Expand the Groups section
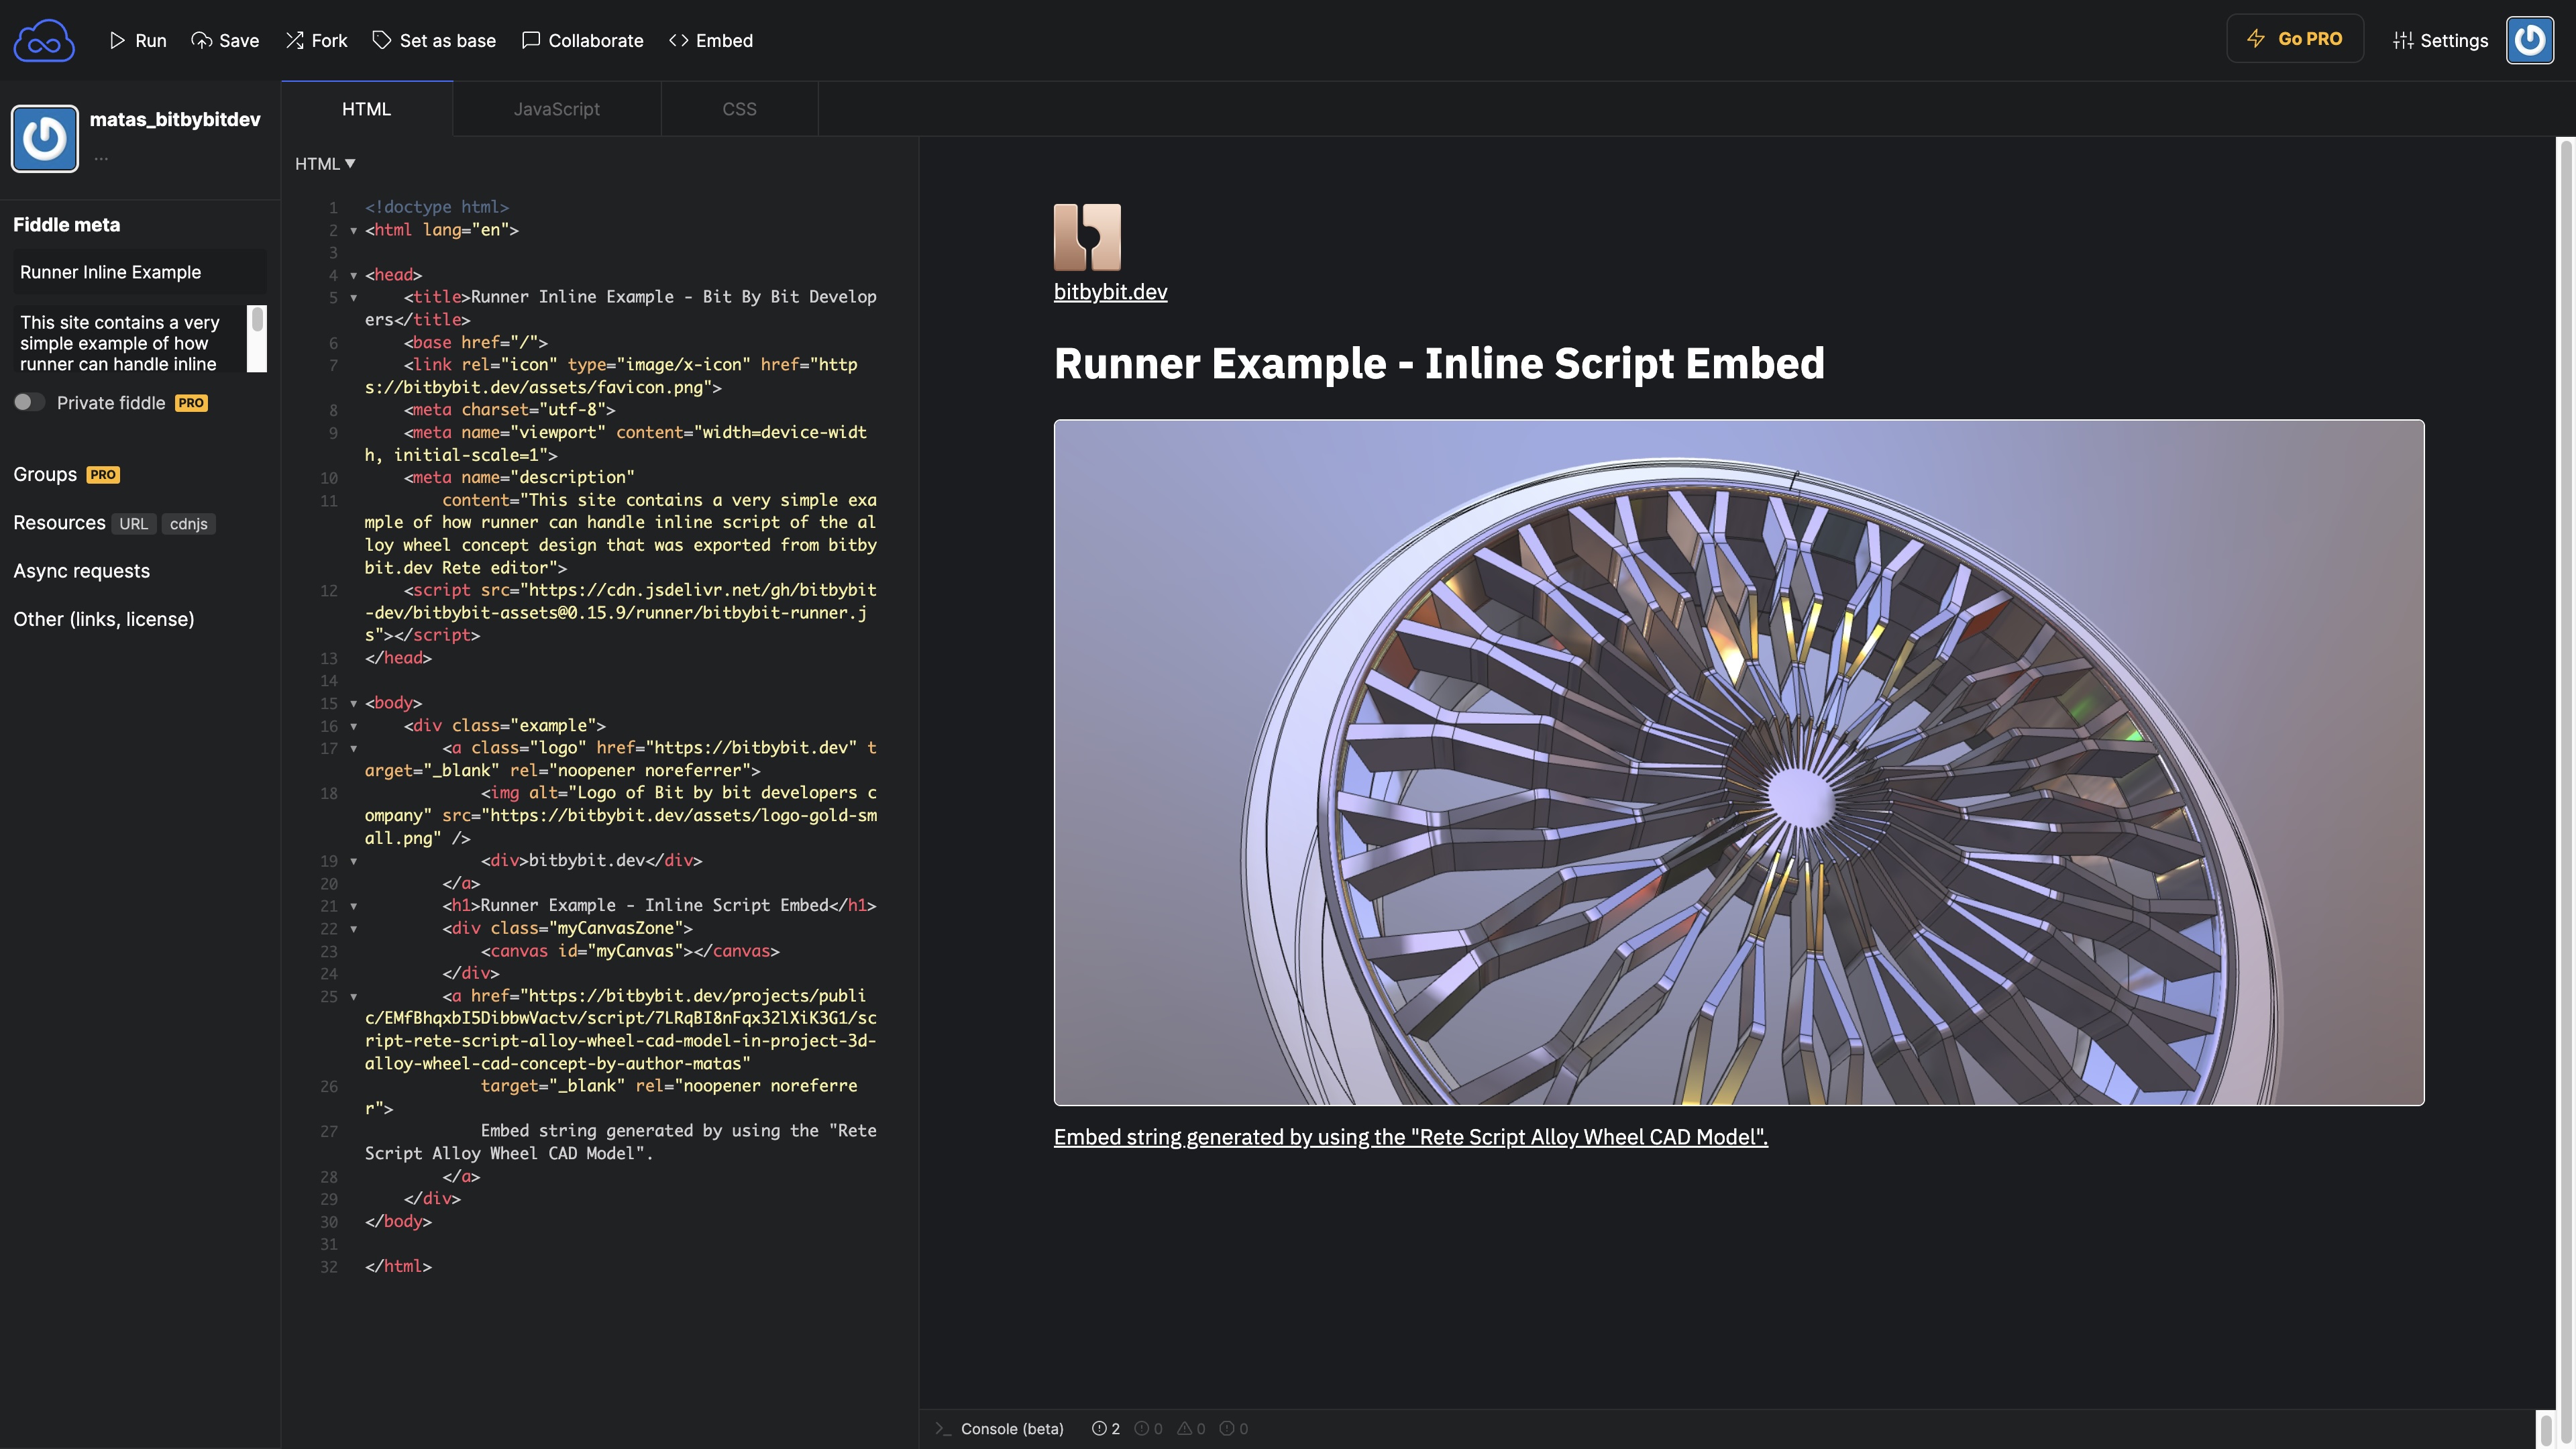The image size is (2576, 1449). coord(45,475)
